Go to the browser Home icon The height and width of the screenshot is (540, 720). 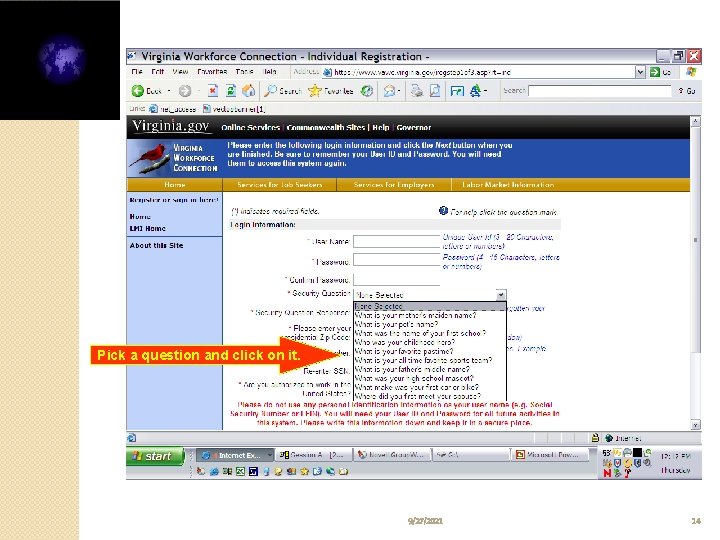tap(248, 90)
